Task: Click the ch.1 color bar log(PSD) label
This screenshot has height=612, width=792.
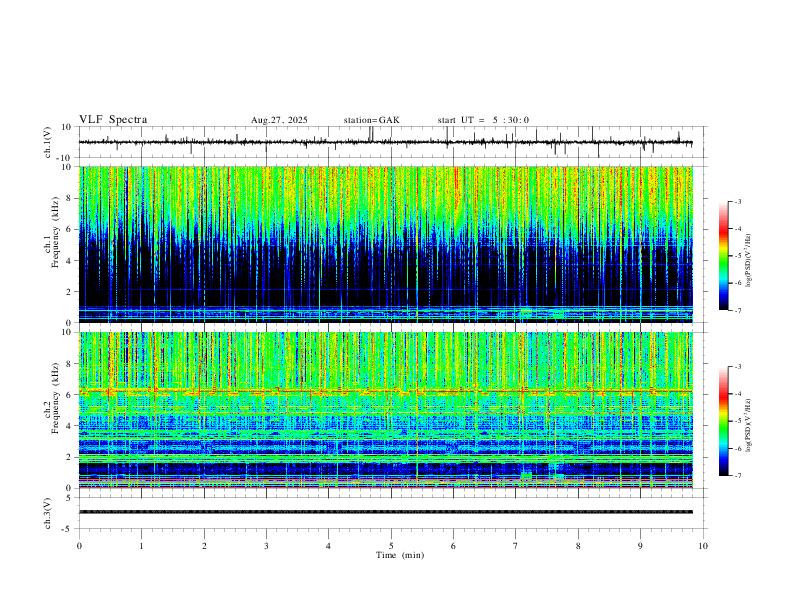Action: [748, 261]
